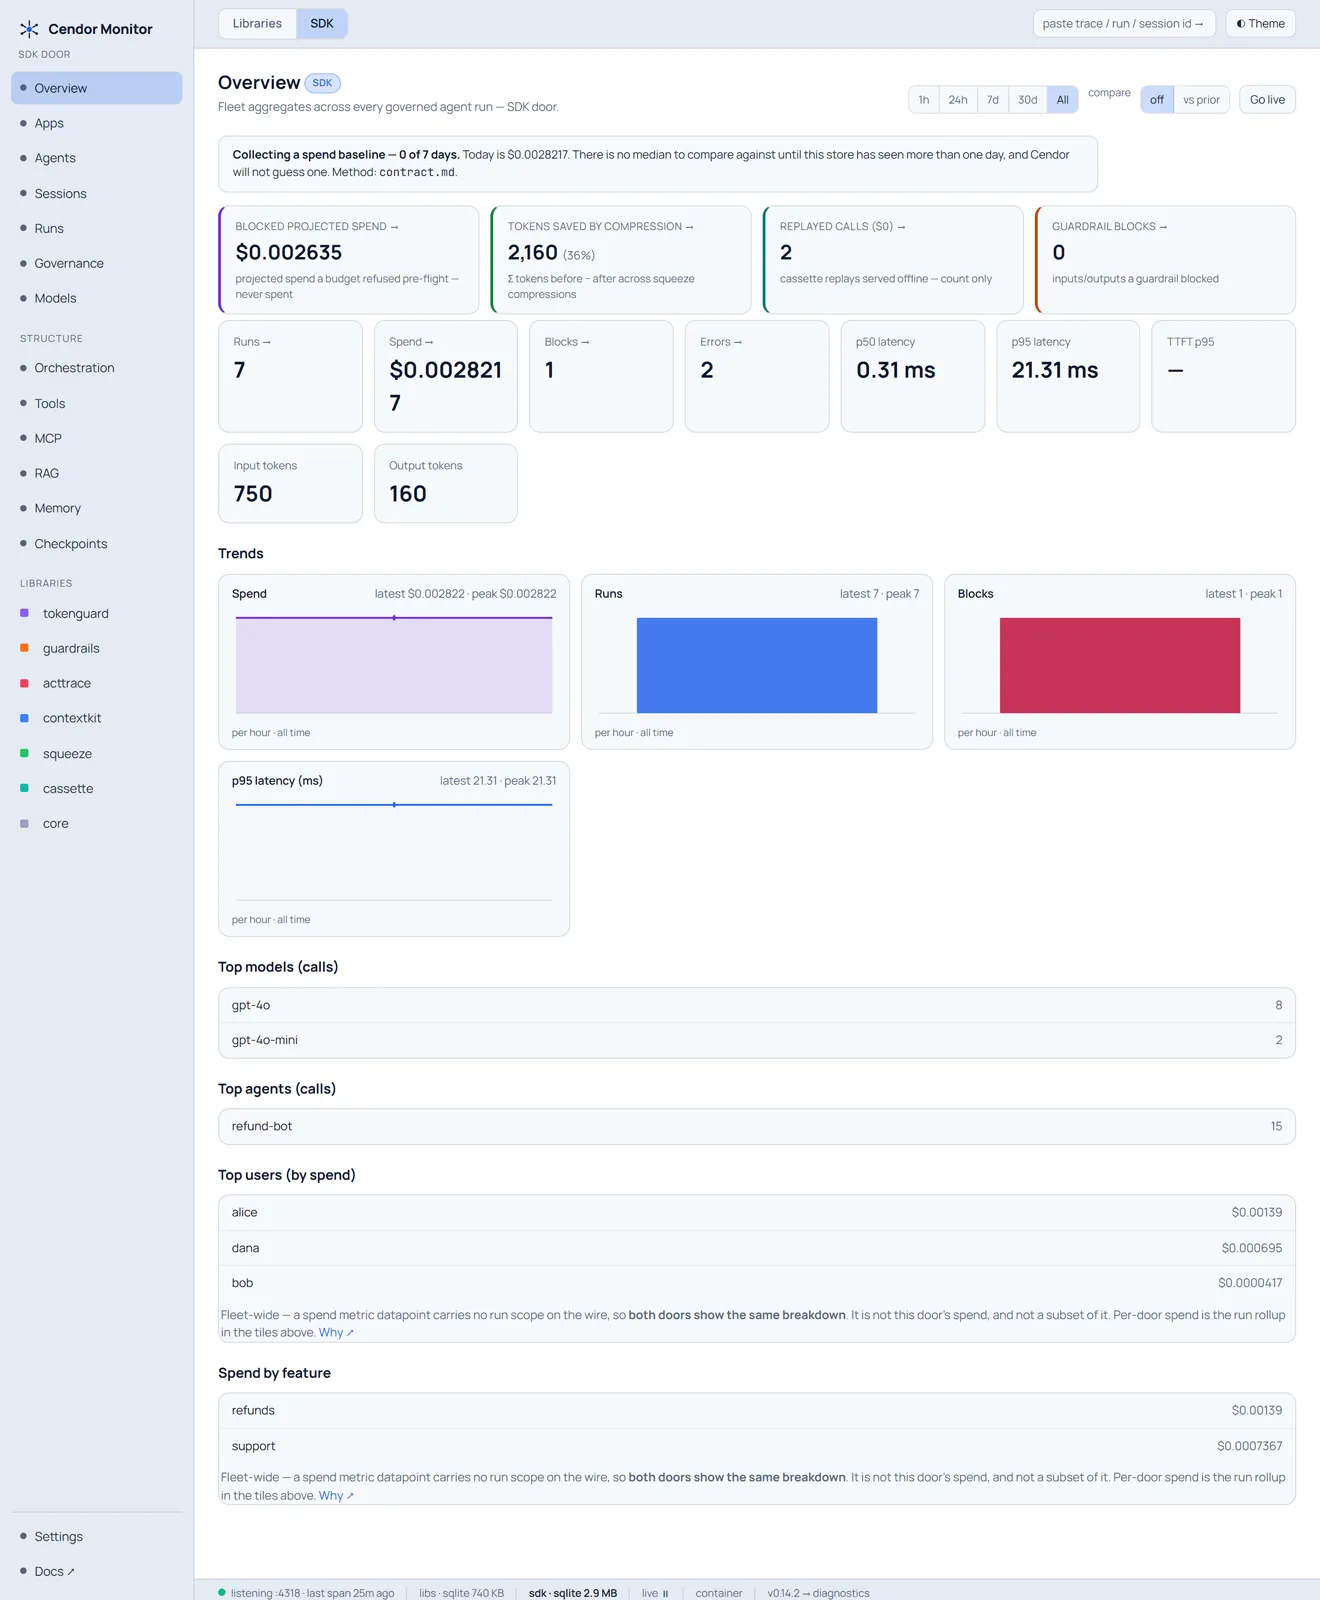This screenshot has height=1600, width=1320.
Task: Open the Blocks metric tile
Action: (x=601, y=376)
